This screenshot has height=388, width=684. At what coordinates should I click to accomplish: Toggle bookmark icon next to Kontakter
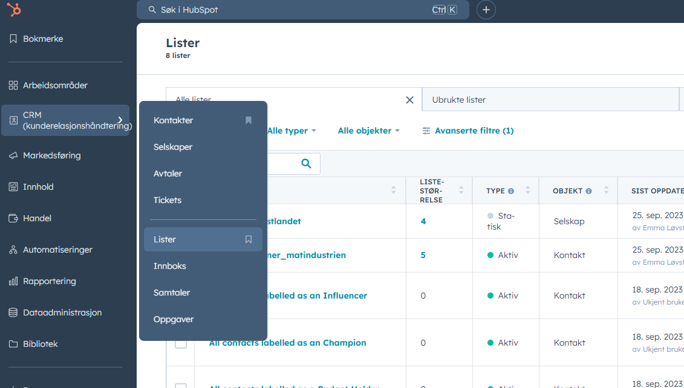tap(248, 120)
